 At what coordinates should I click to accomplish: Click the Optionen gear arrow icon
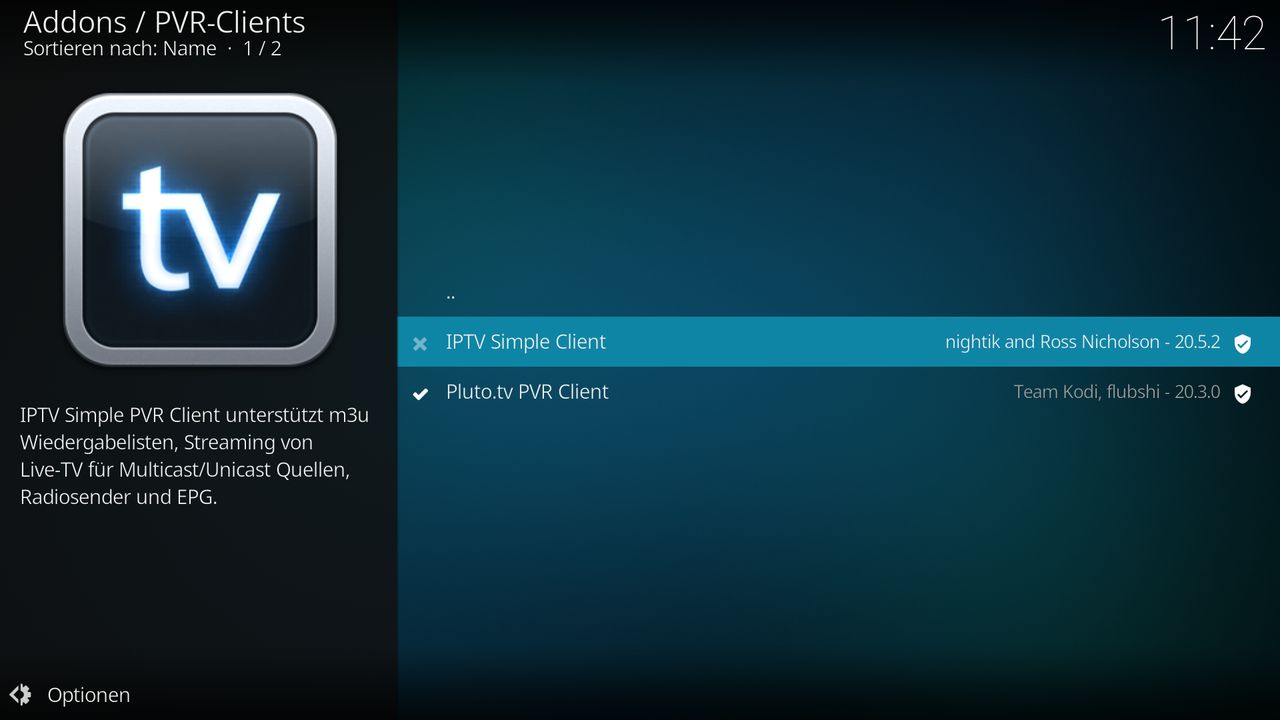pyautogui.click(x=20, y=694)
